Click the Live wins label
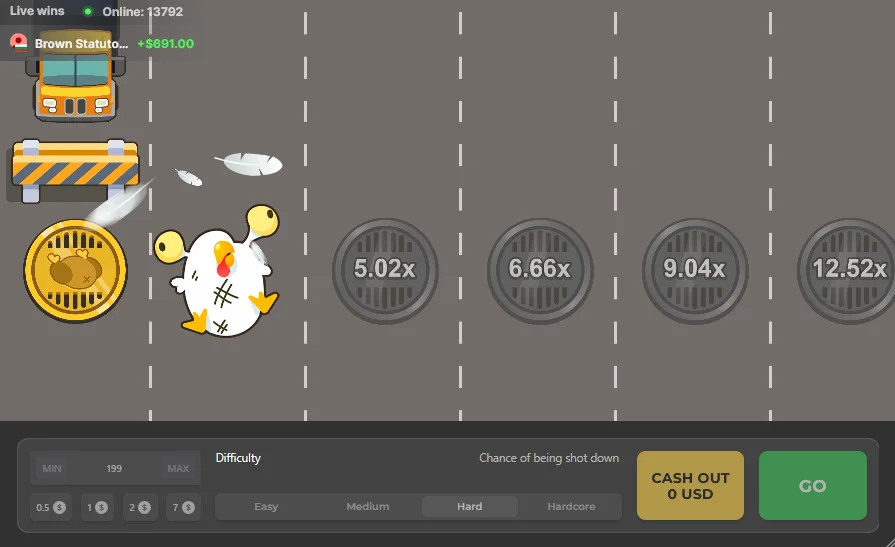 tap(37, 11)
